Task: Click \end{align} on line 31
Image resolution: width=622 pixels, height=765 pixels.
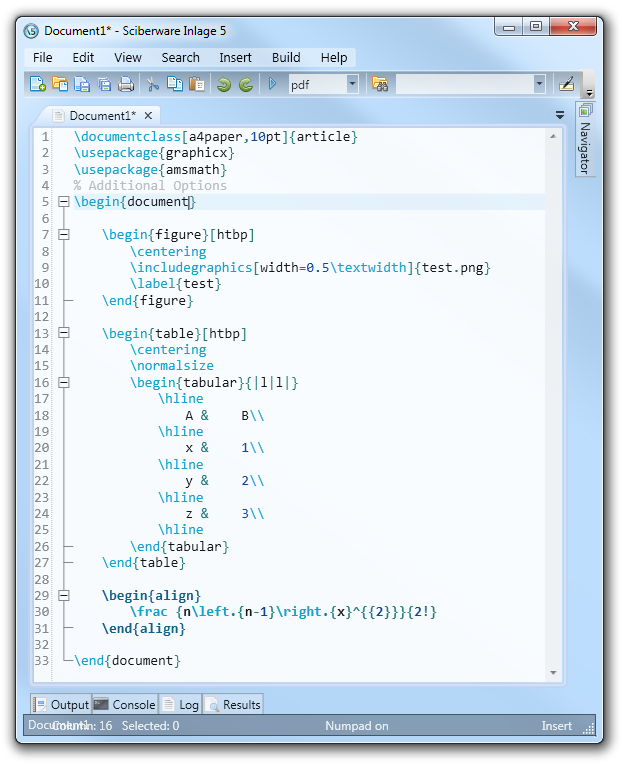Action: pos(144,628)
